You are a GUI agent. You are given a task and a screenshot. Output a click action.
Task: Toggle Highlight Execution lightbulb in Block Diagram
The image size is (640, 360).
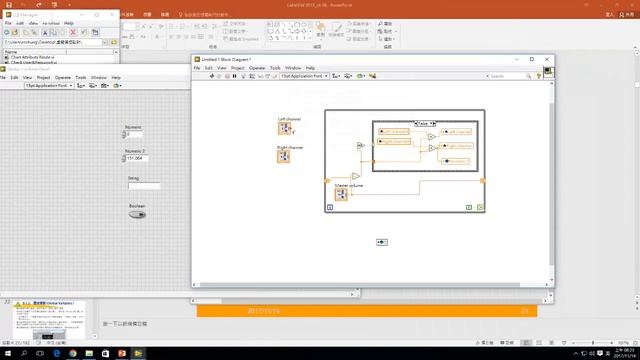pos(243,76)
